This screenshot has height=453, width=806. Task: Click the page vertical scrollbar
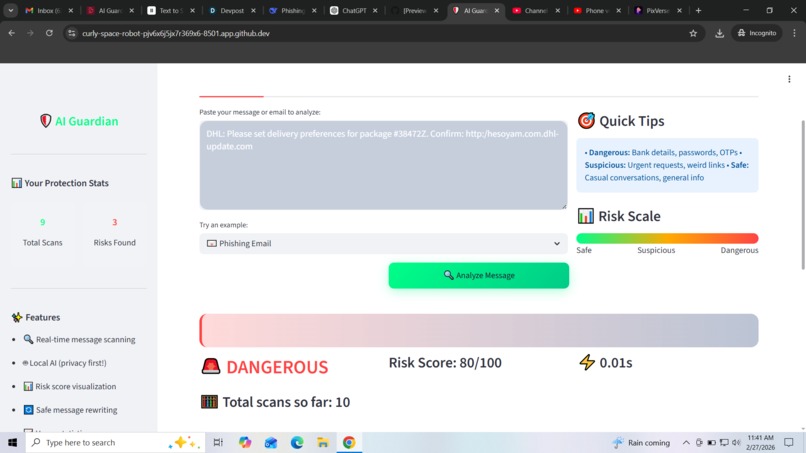pos(802,194)
